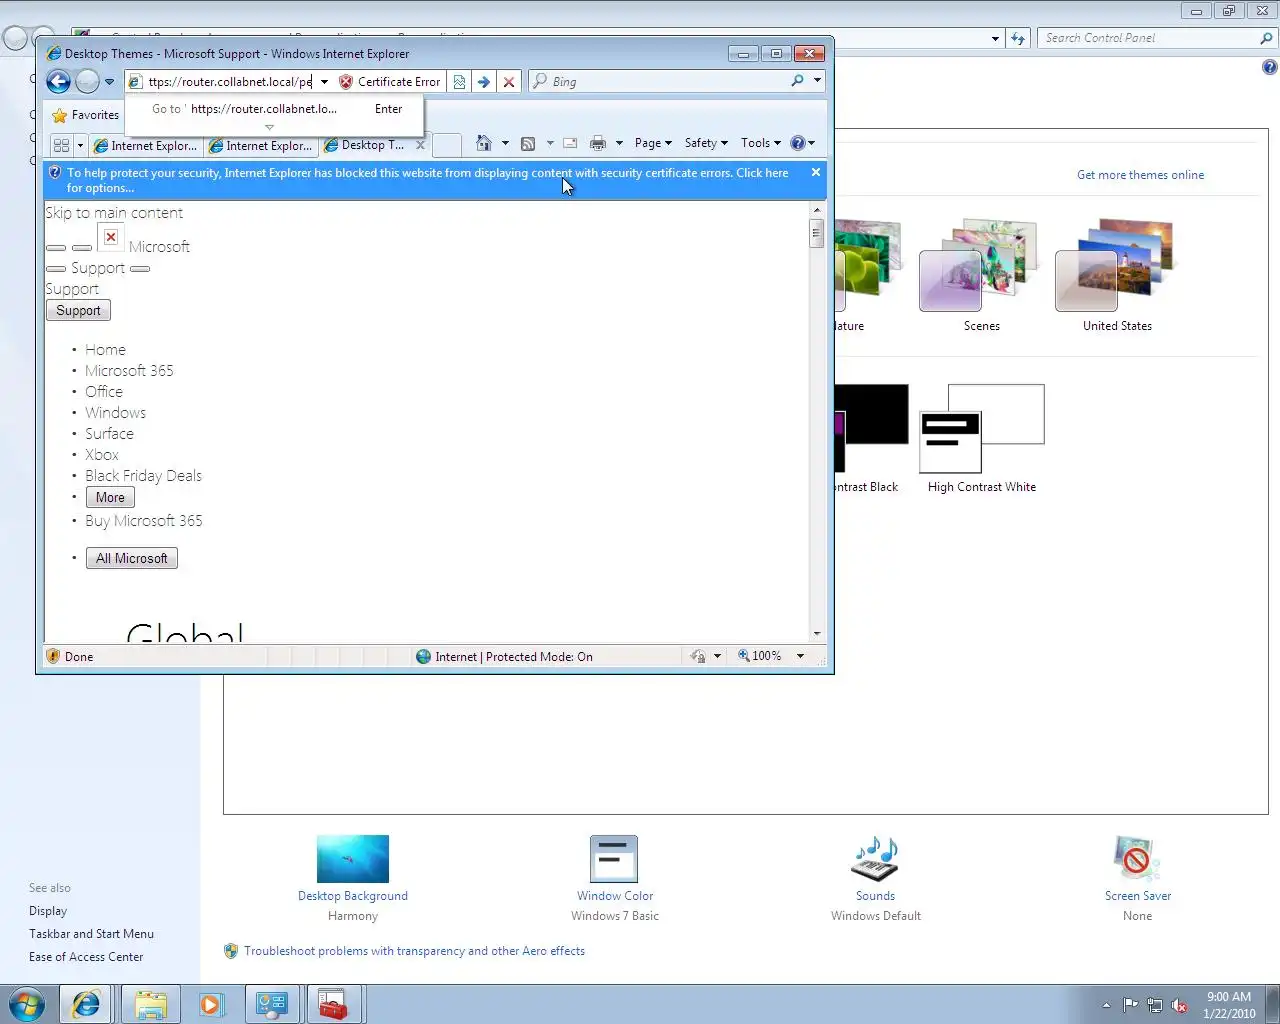The image size is (1280, 1024).
Task: Click the blue security information bar message
Action: (x=428, y=180)
